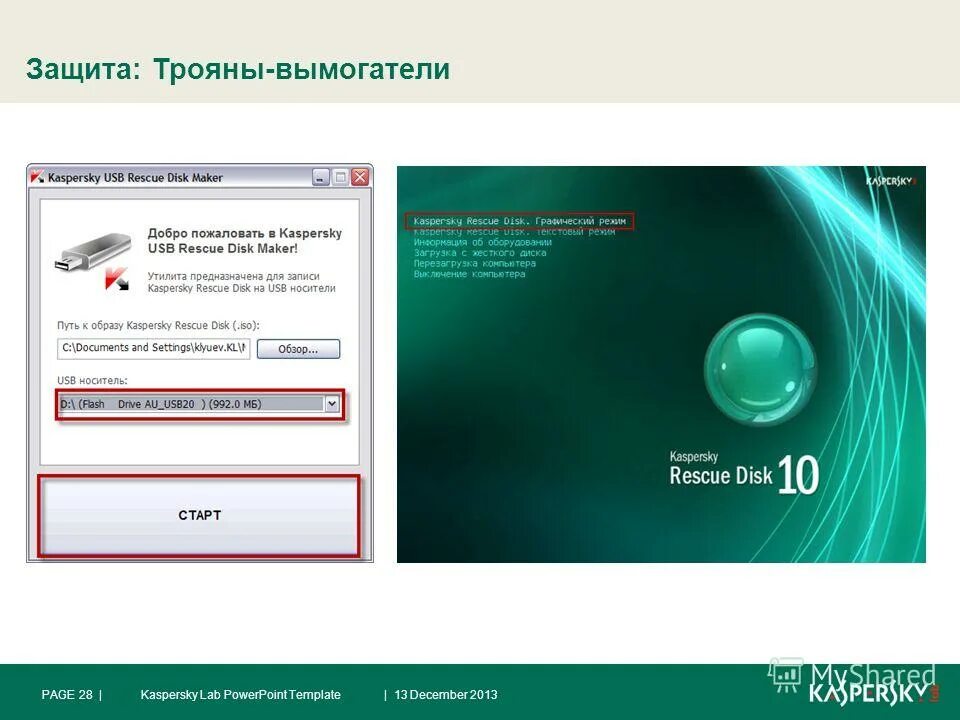Image resolution: width=960 pixels, height=720 pixels.
Task: Click Обзор to browse for the ISO
Action: coord(300,349)
